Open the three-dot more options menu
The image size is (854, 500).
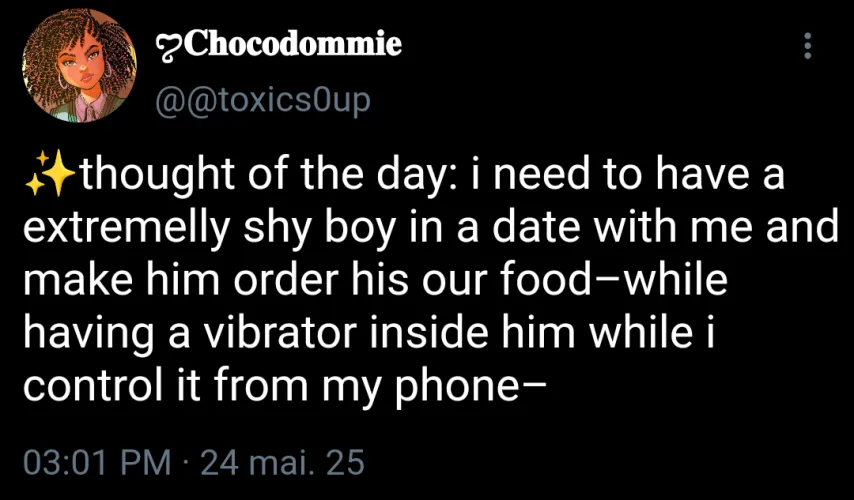pyautogui.click(x=808, y=46)
